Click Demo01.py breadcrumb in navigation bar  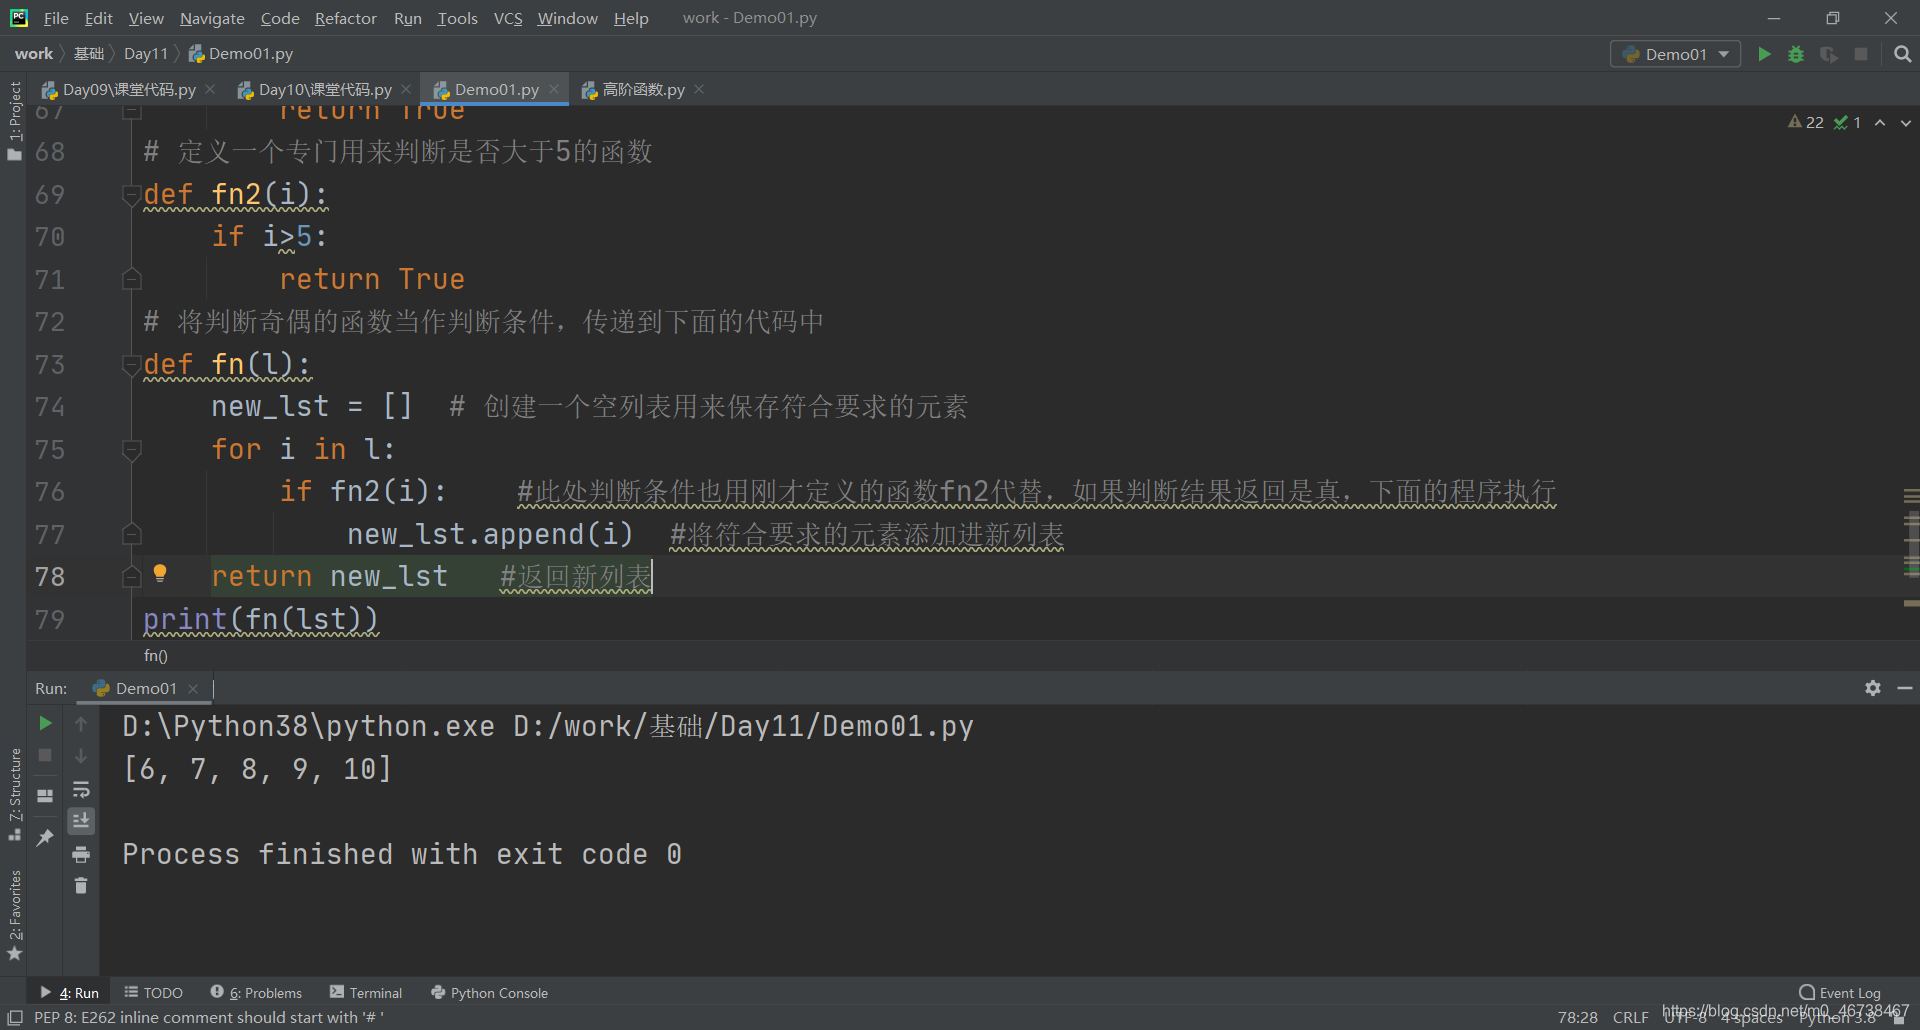241,54
